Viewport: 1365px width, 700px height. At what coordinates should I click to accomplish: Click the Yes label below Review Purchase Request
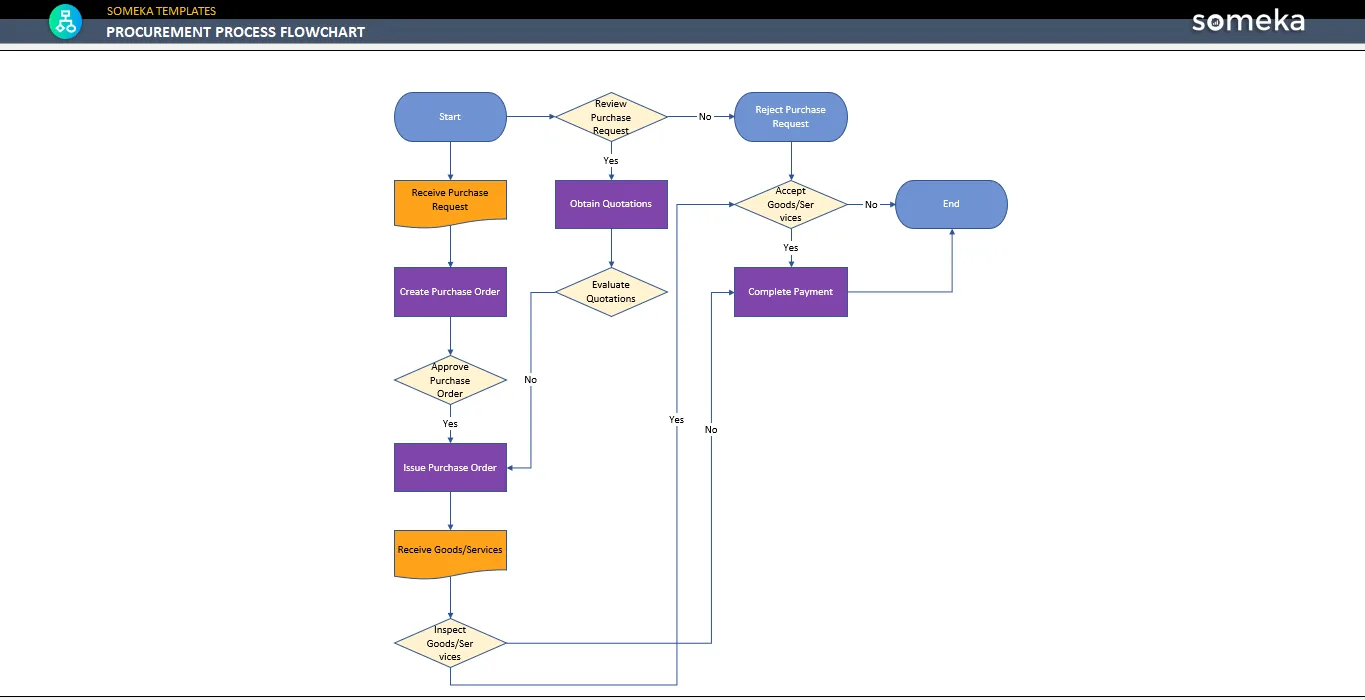tap(611, 161)
